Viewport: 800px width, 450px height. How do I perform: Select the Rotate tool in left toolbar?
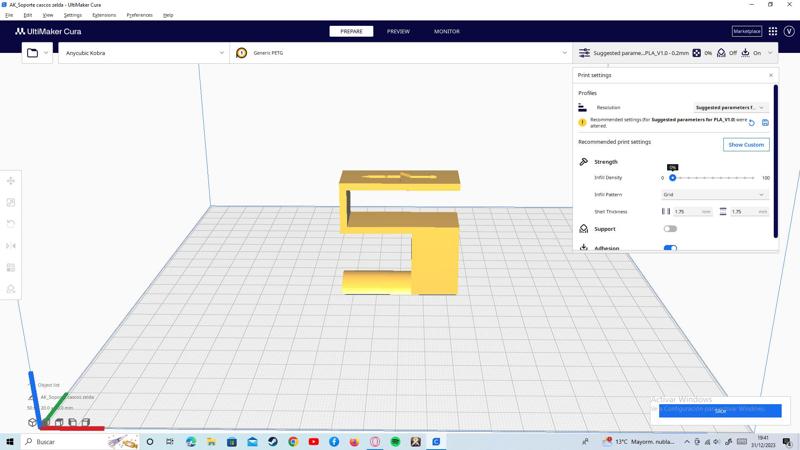coord(10,224)
